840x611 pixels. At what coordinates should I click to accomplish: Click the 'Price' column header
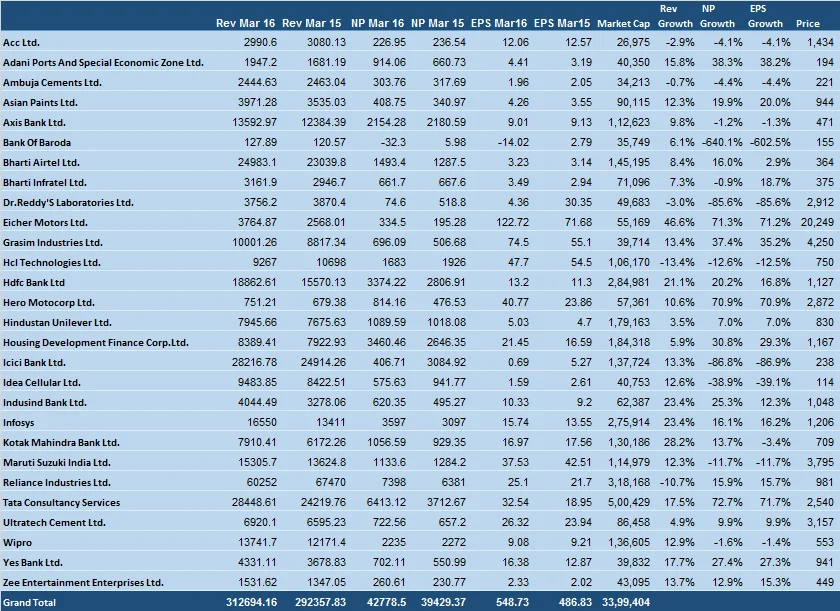pyautogui.click(x=807, y=24)
